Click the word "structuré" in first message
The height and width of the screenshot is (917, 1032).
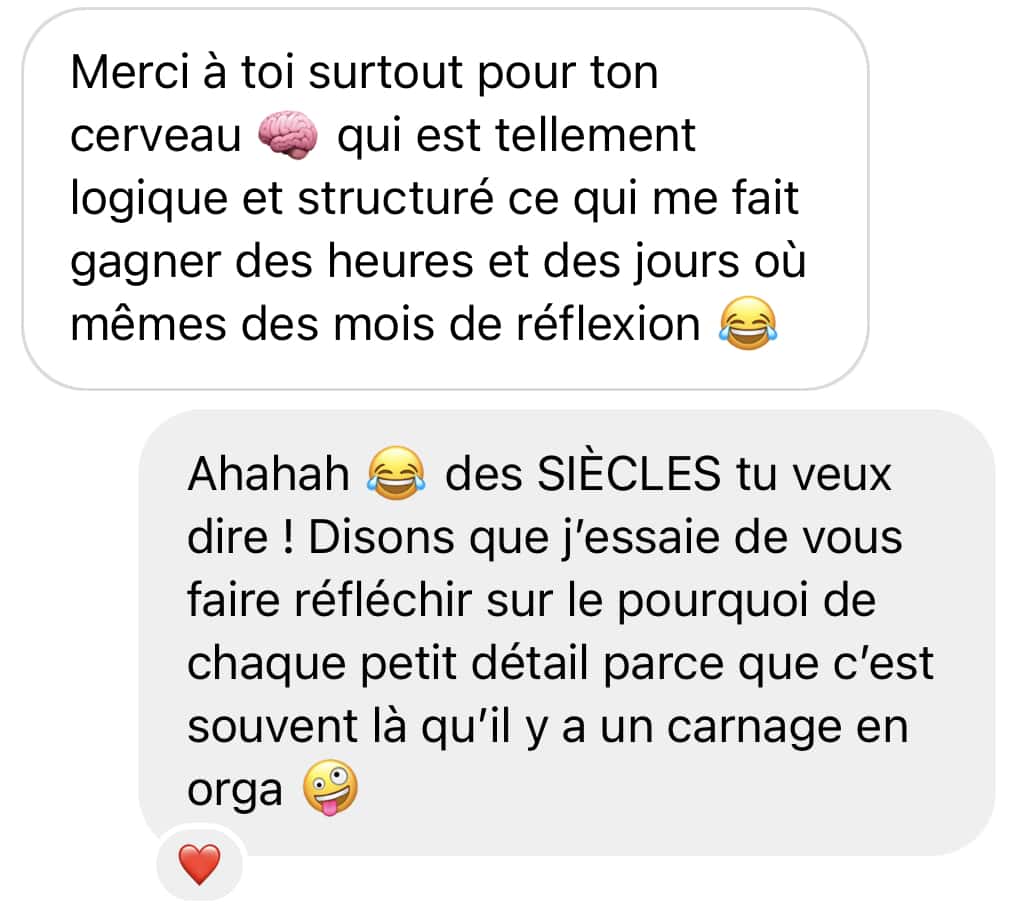395,198
